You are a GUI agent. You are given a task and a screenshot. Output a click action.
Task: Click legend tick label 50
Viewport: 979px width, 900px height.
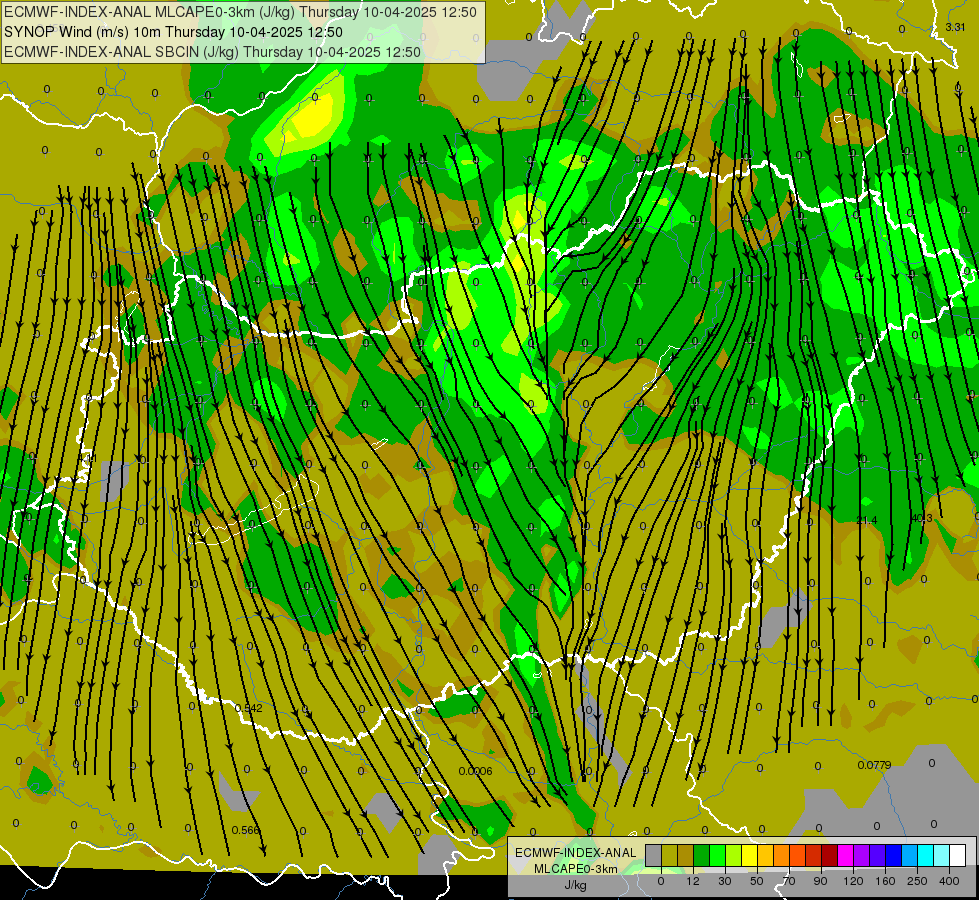point(757,881)
